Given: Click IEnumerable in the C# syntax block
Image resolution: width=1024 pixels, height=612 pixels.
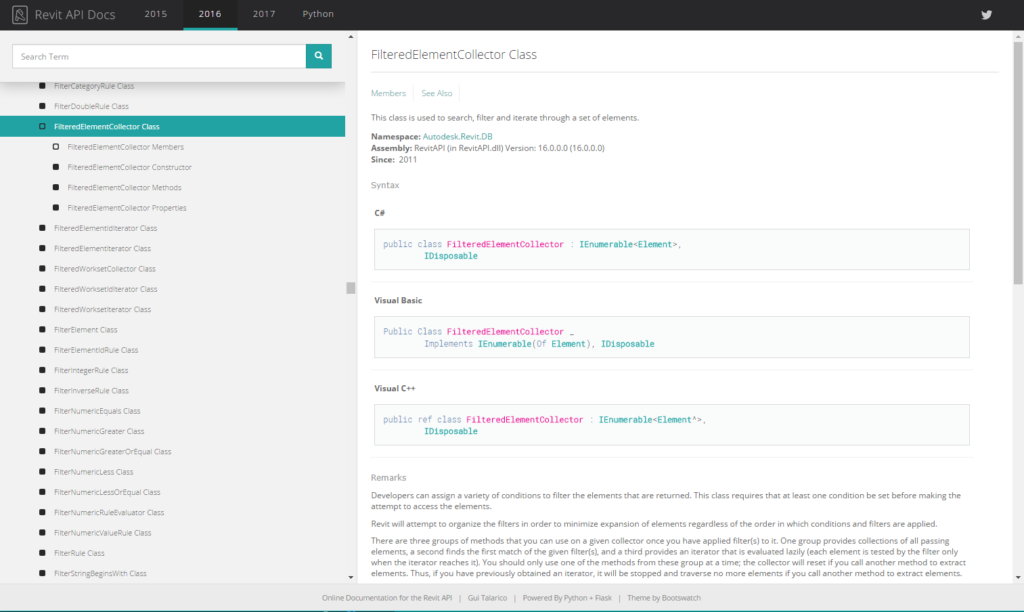Looking at the screenshot, I should click(606, 244).
